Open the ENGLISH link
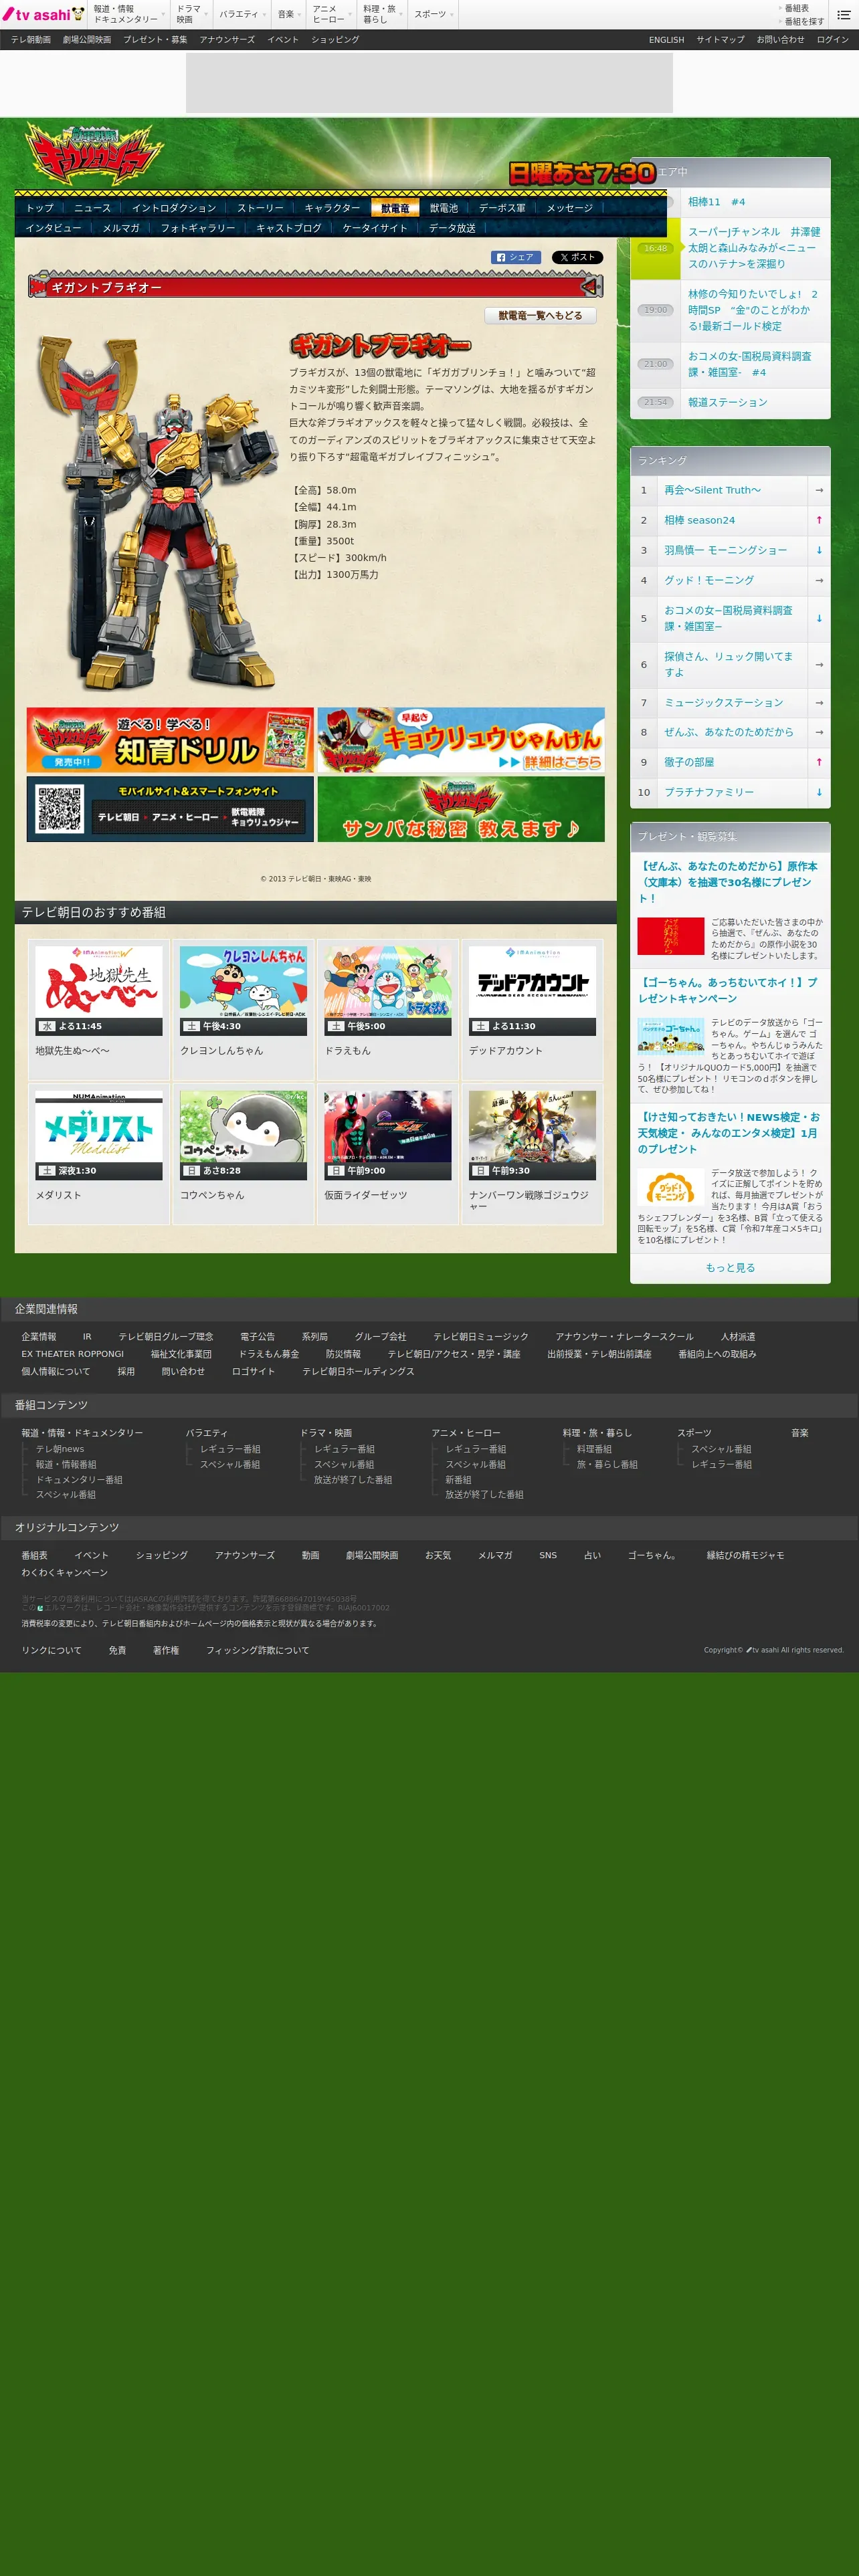The width and height of the screenshot is (859, 2576). [666, 40]
